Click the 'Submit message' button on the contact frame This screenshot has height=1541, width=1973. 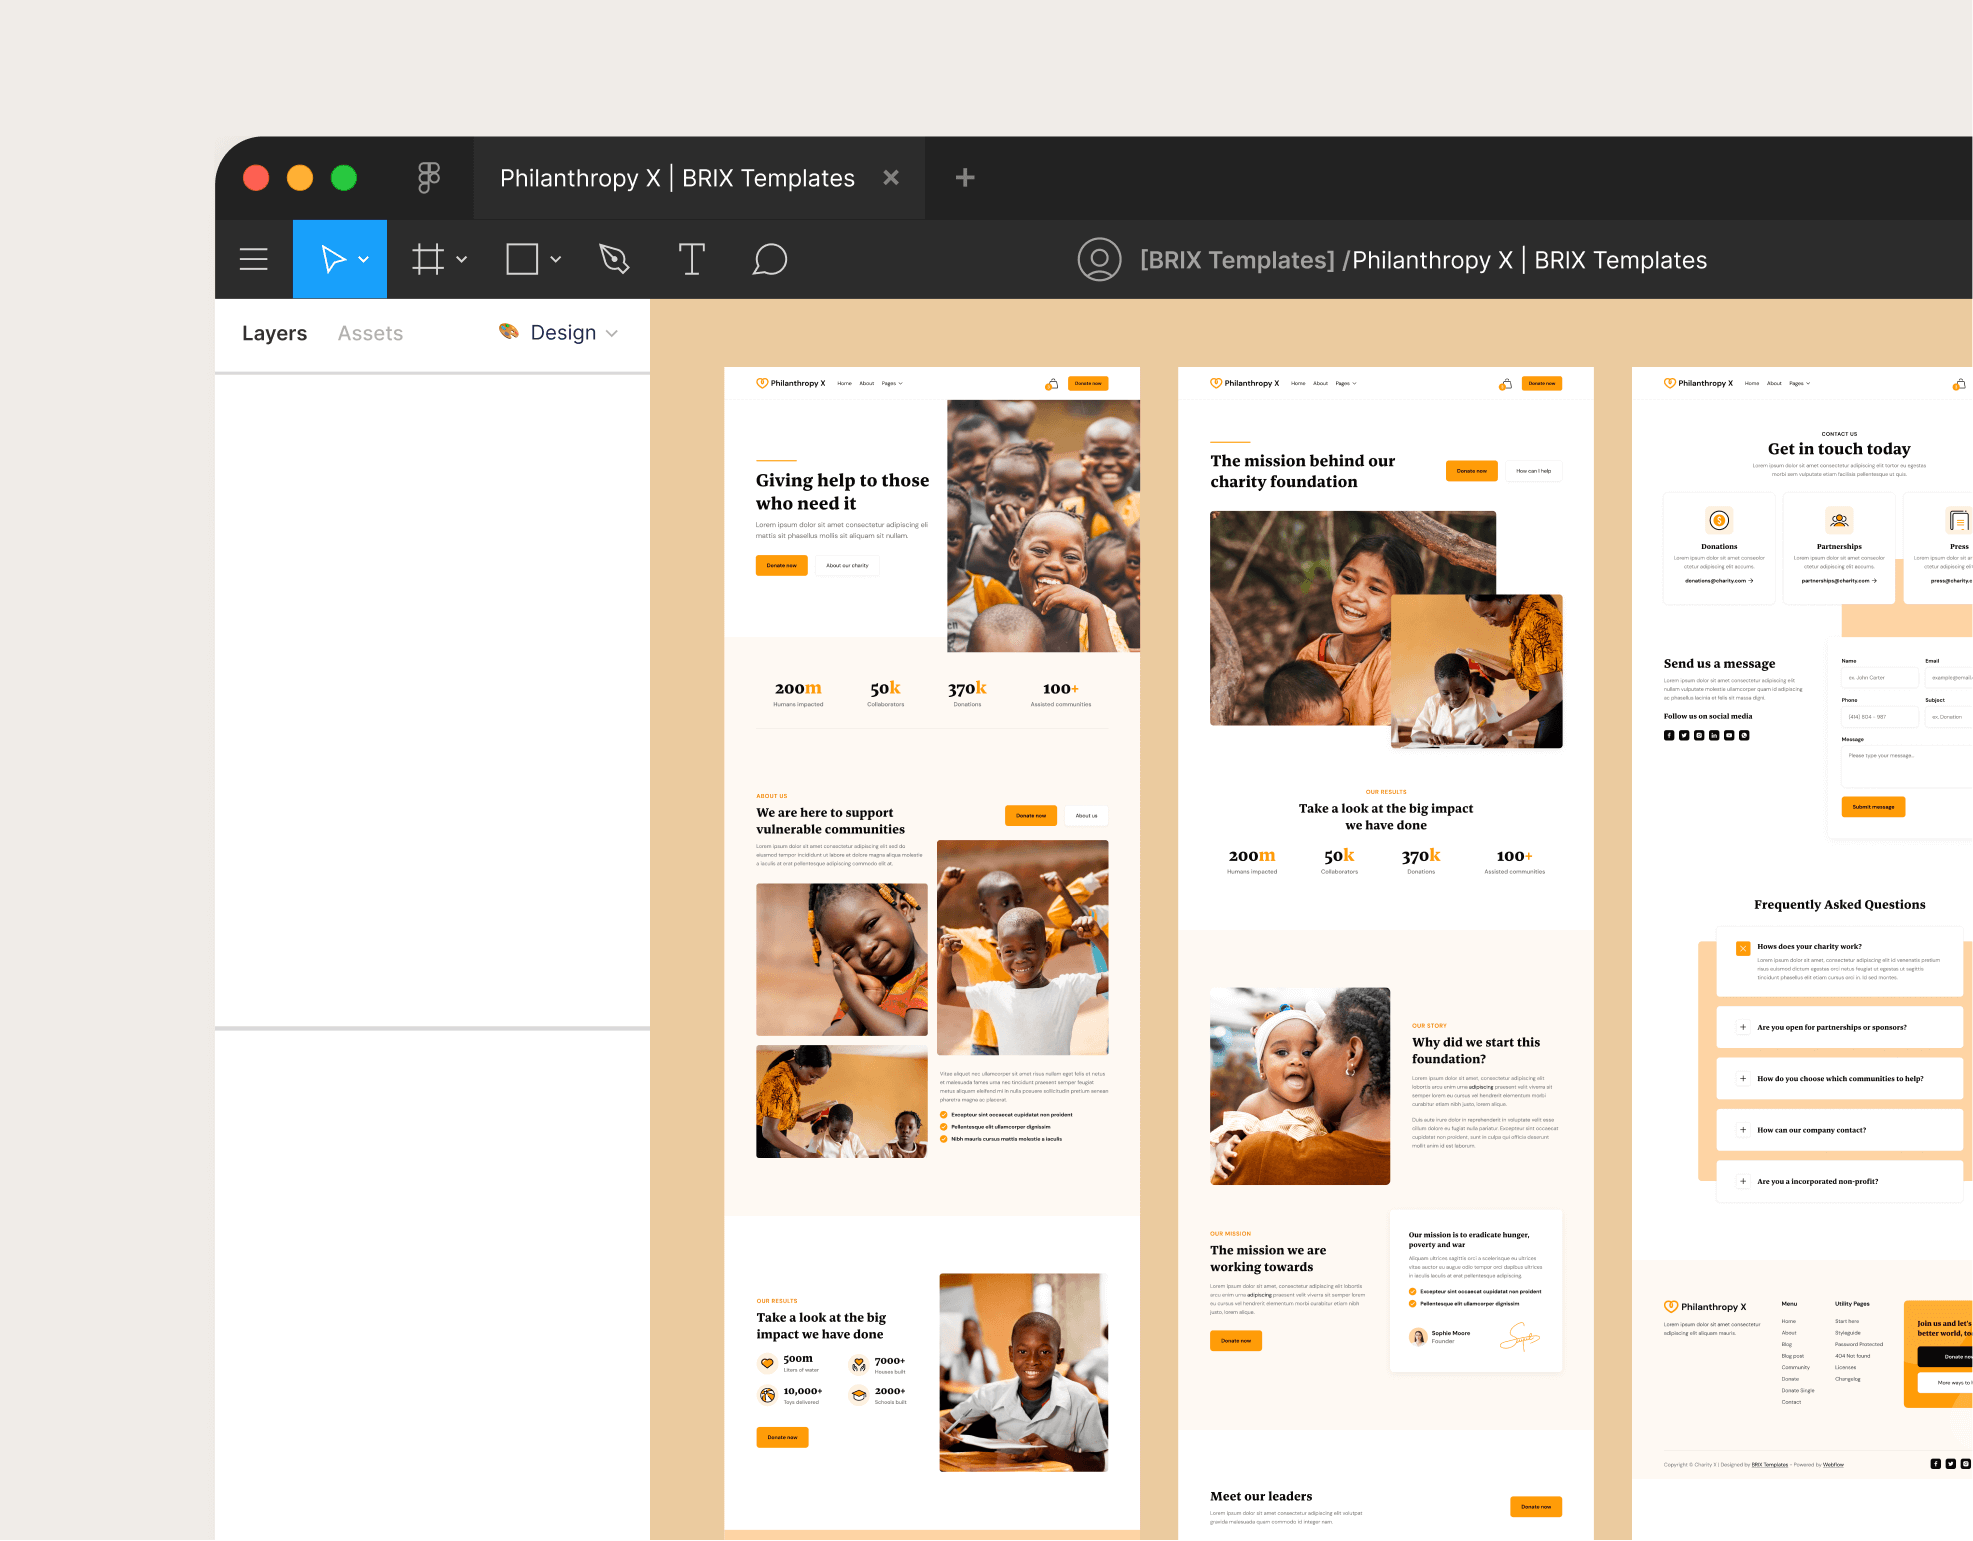[x=1873, y=806]
